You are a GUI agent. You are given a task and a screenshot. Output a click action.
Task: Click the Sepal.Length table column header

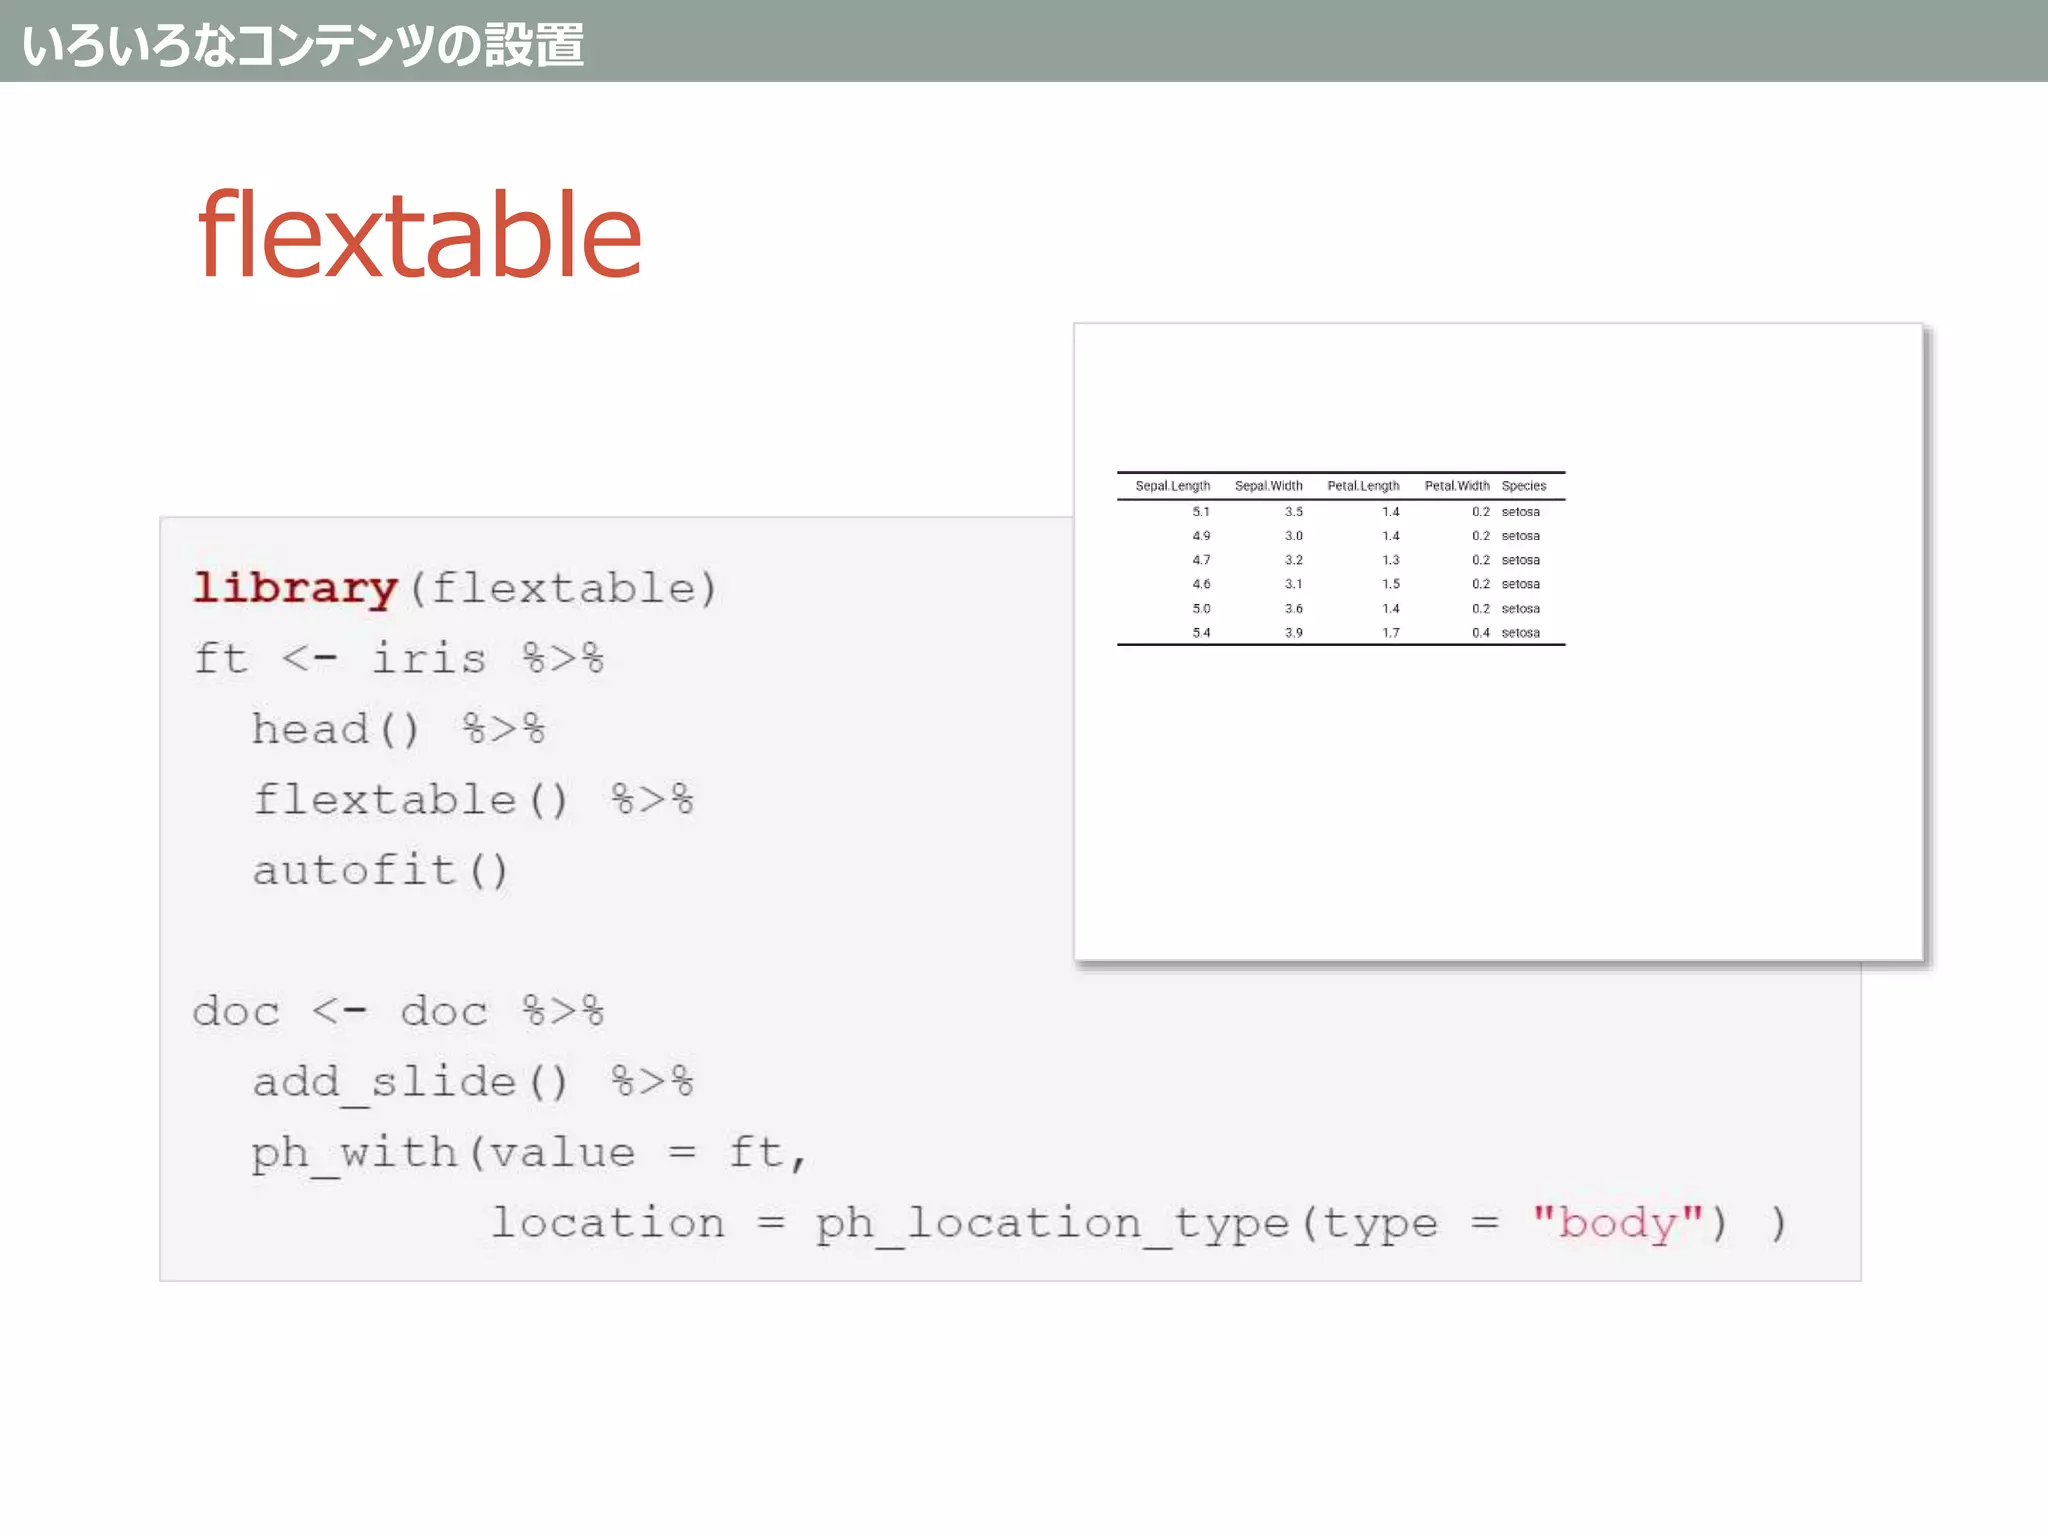pyautogui.click(x=1172, y=486)
